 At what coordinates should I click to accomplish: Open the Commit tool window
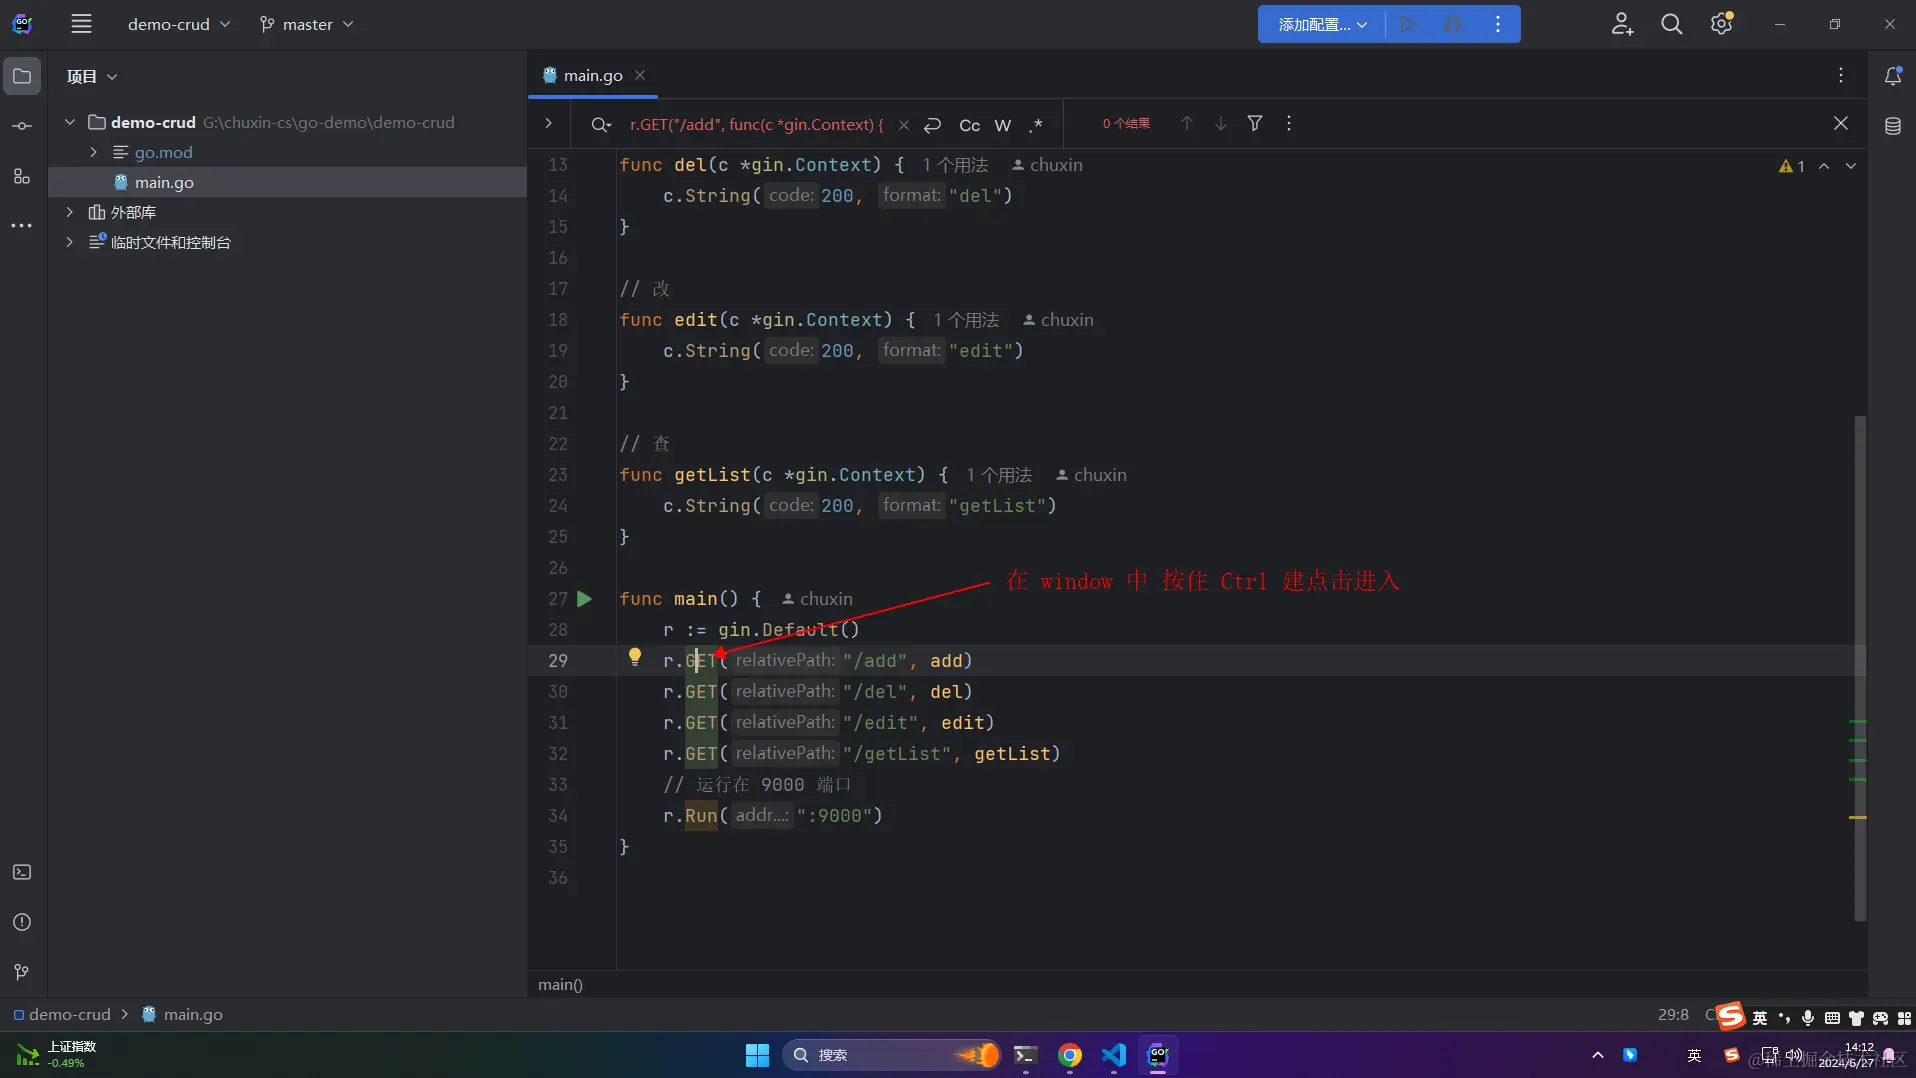(x=22, y=126)
